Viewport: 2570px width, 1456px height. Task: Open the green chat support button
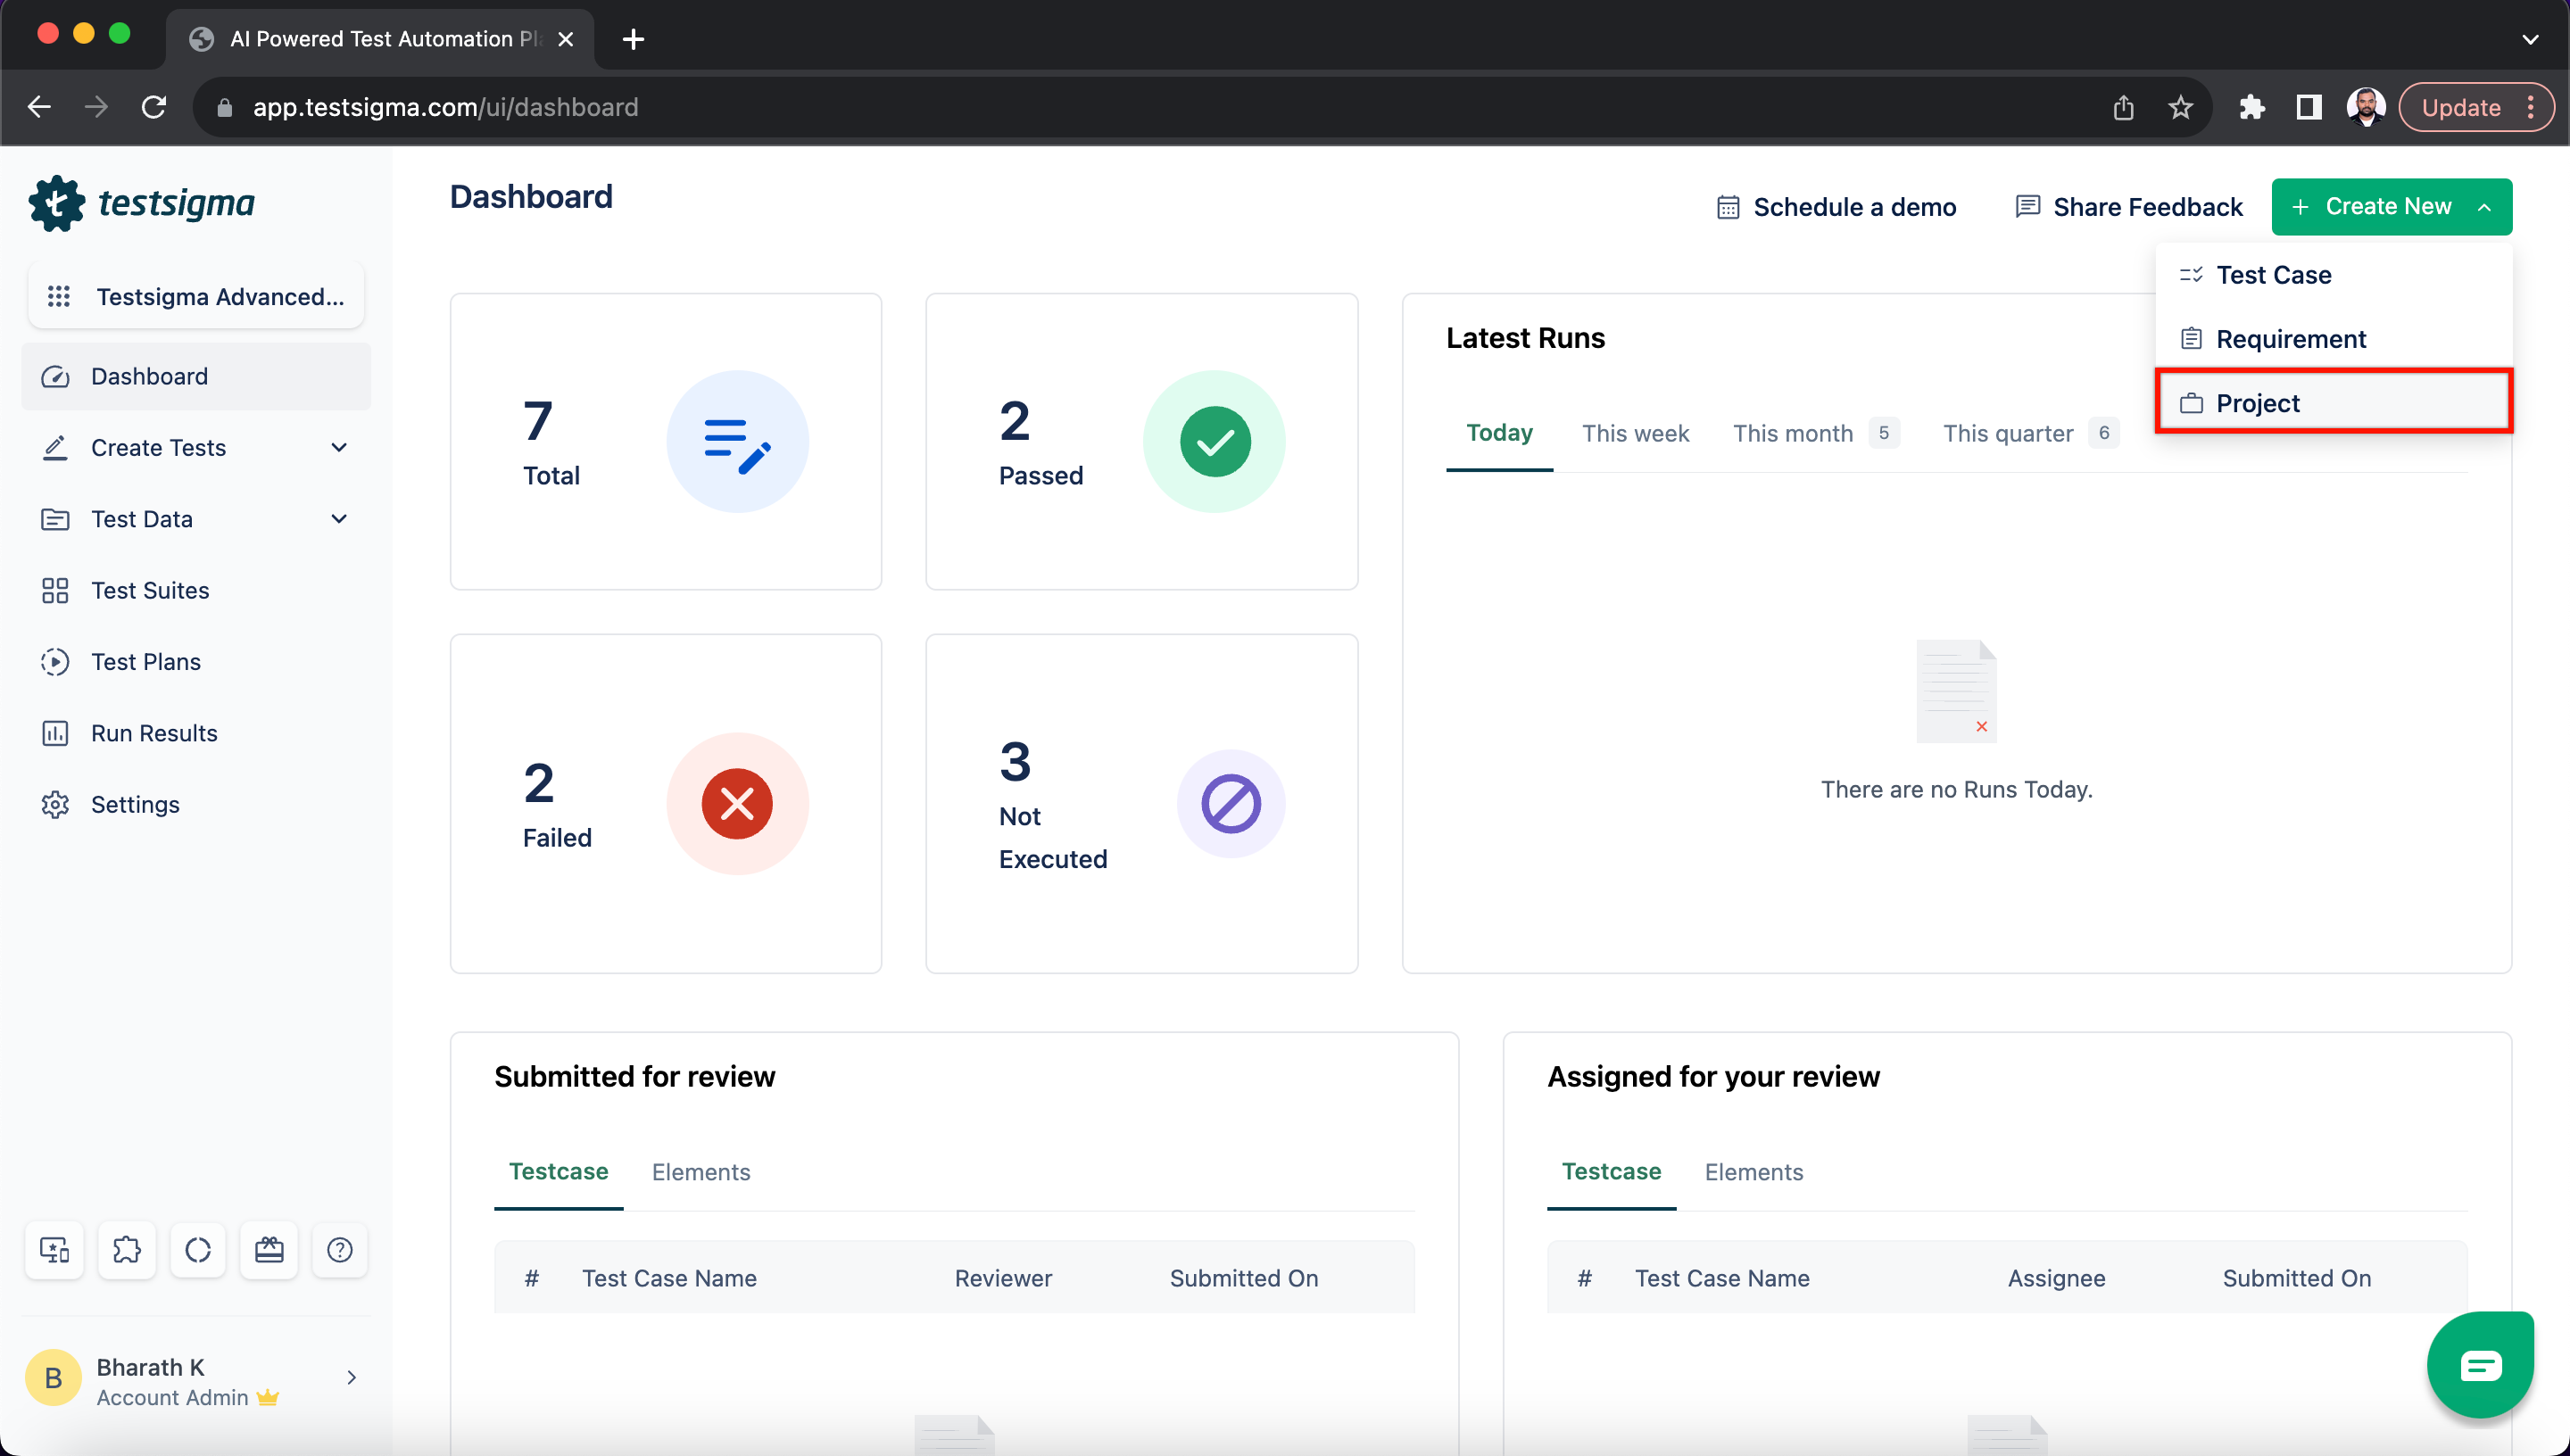tap(2480, 1364)
